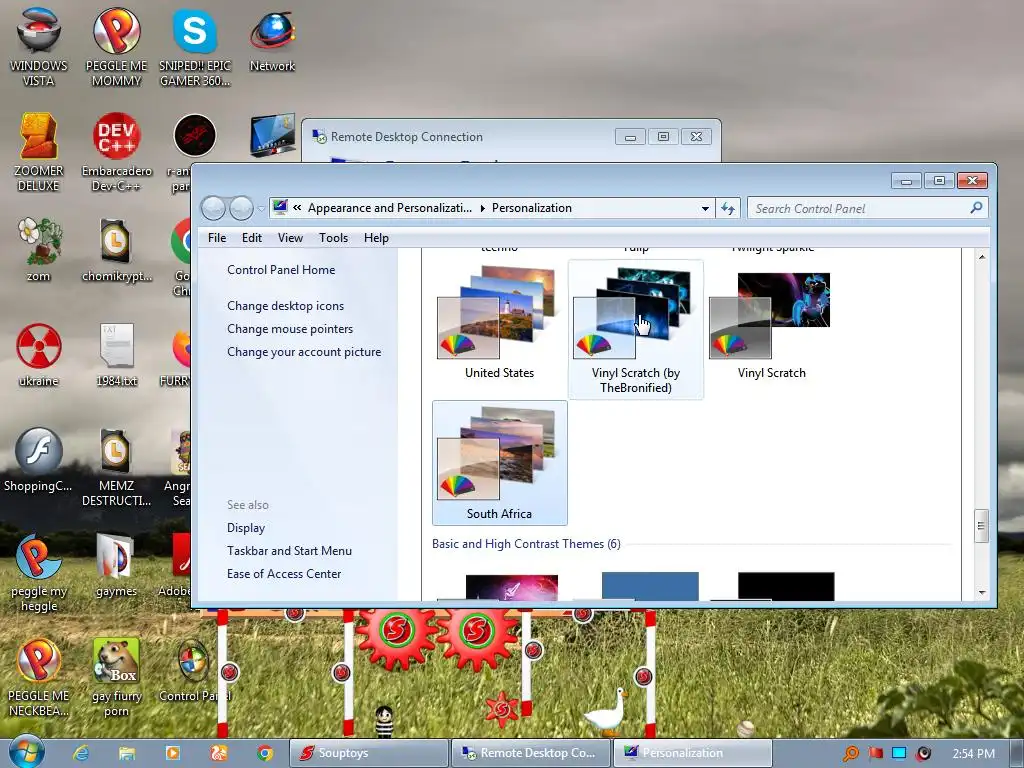Click in the Search Control Panel field
This screenshot has height=768, width=1024.
point(859,208)
